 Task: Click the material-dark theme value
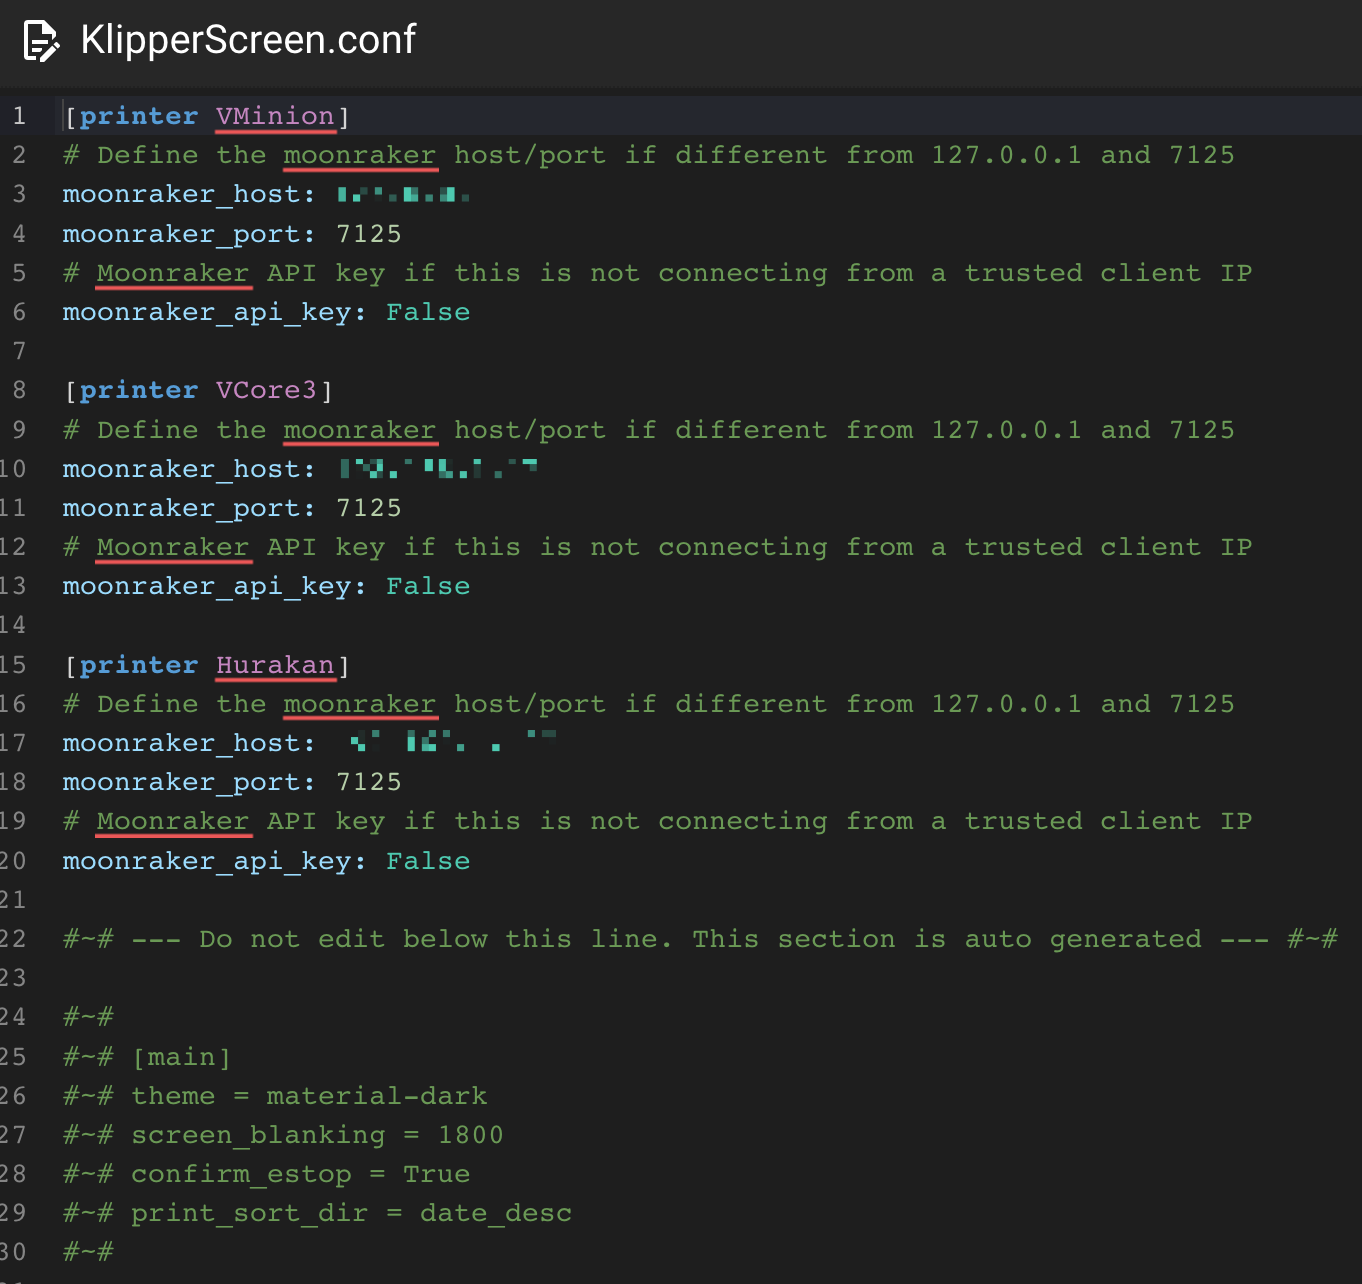377,1097
